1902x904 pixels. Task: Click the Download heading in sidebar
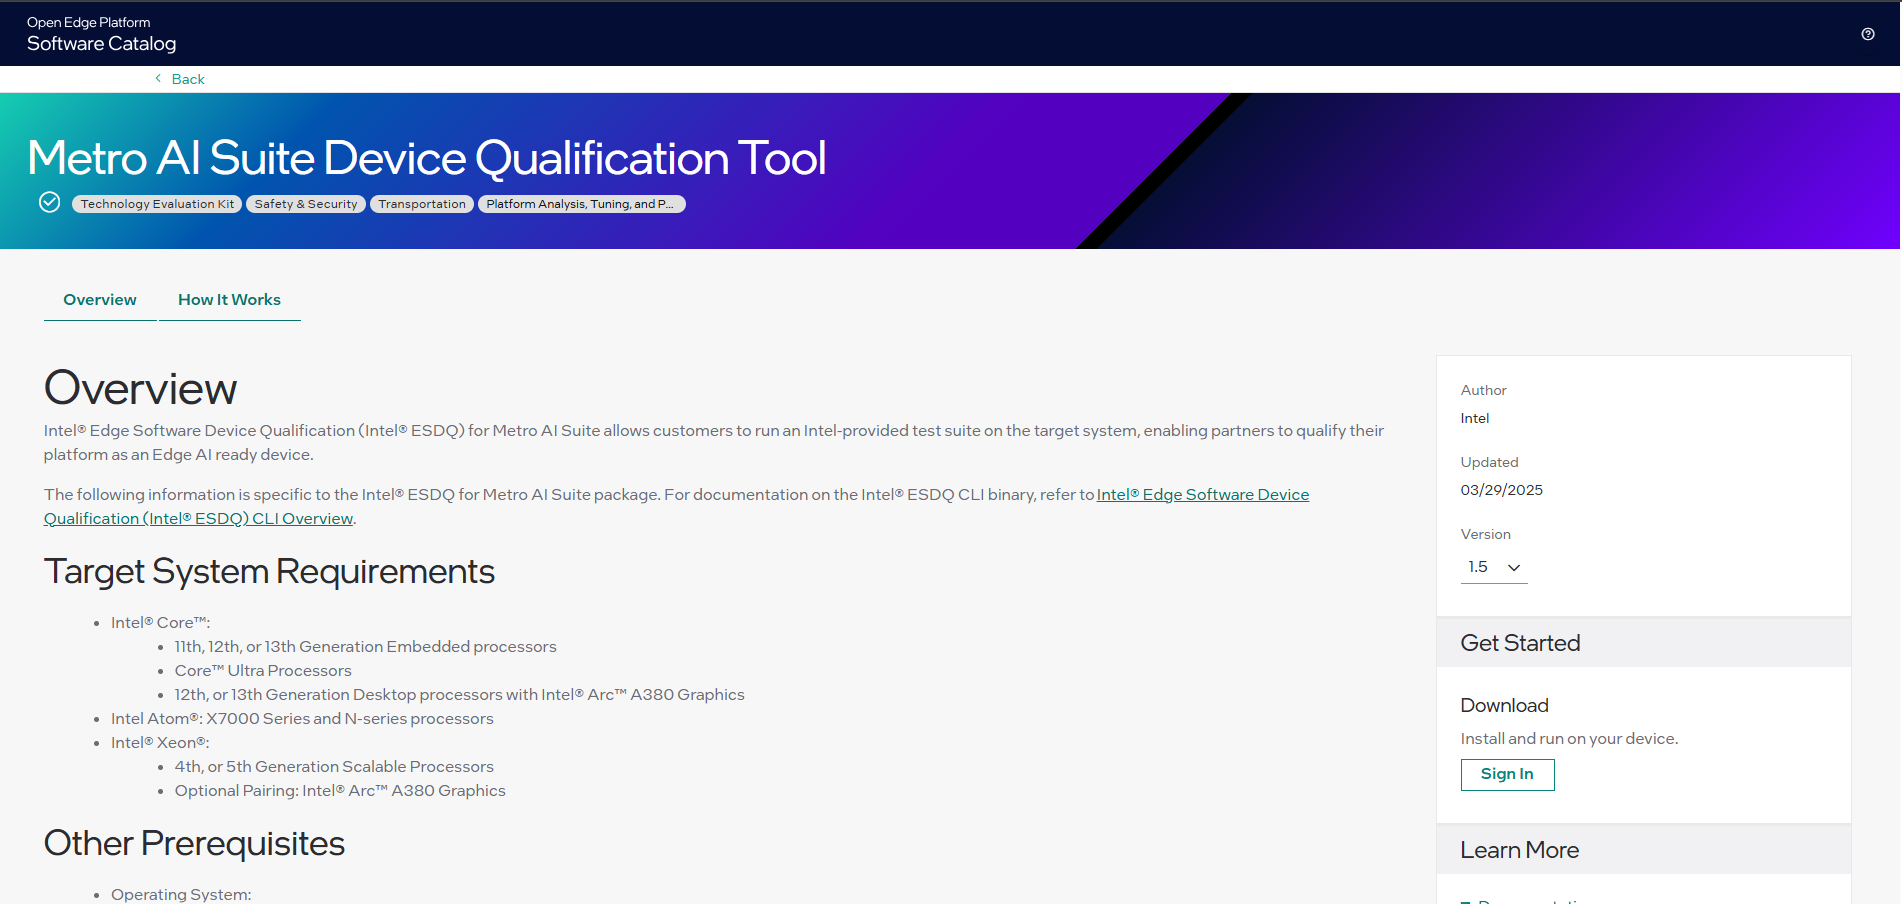coord(1504,706)
